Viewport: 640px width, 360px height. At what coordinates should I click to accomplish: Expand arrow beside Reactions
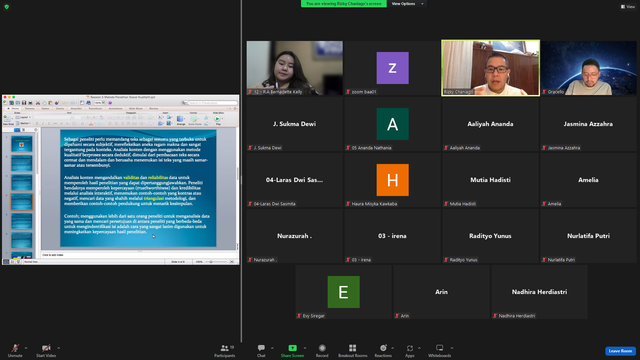(x=393, y=348)
